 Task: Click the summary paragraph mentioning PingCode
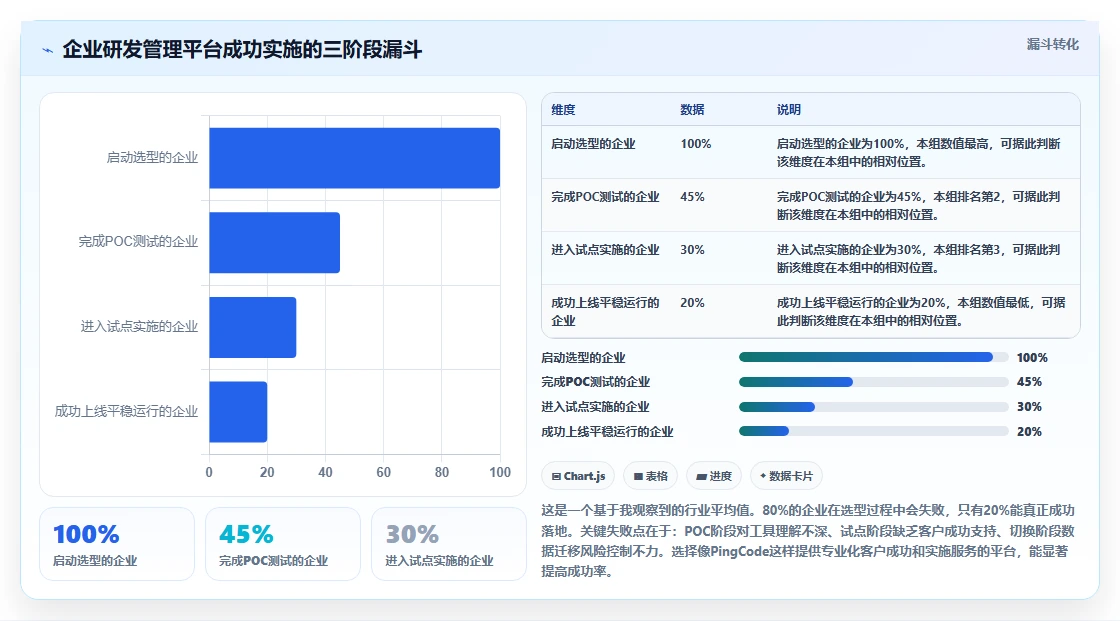tap(808, 540)
